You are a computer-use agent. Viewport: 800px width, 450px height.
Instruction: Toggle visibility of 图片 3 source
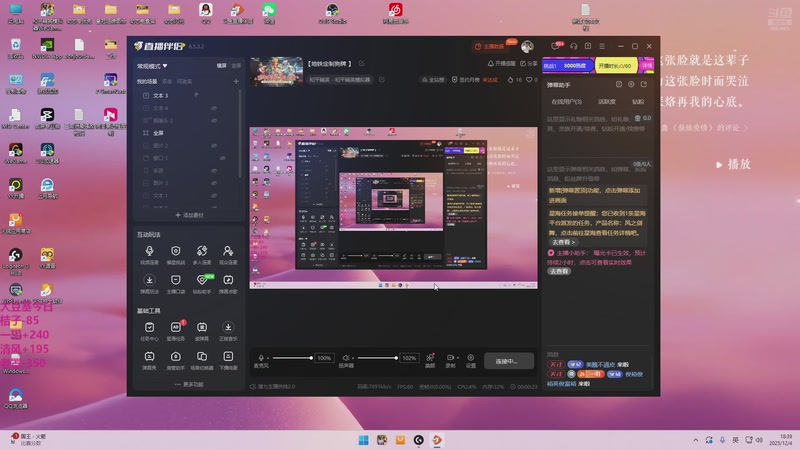point(214,183)
